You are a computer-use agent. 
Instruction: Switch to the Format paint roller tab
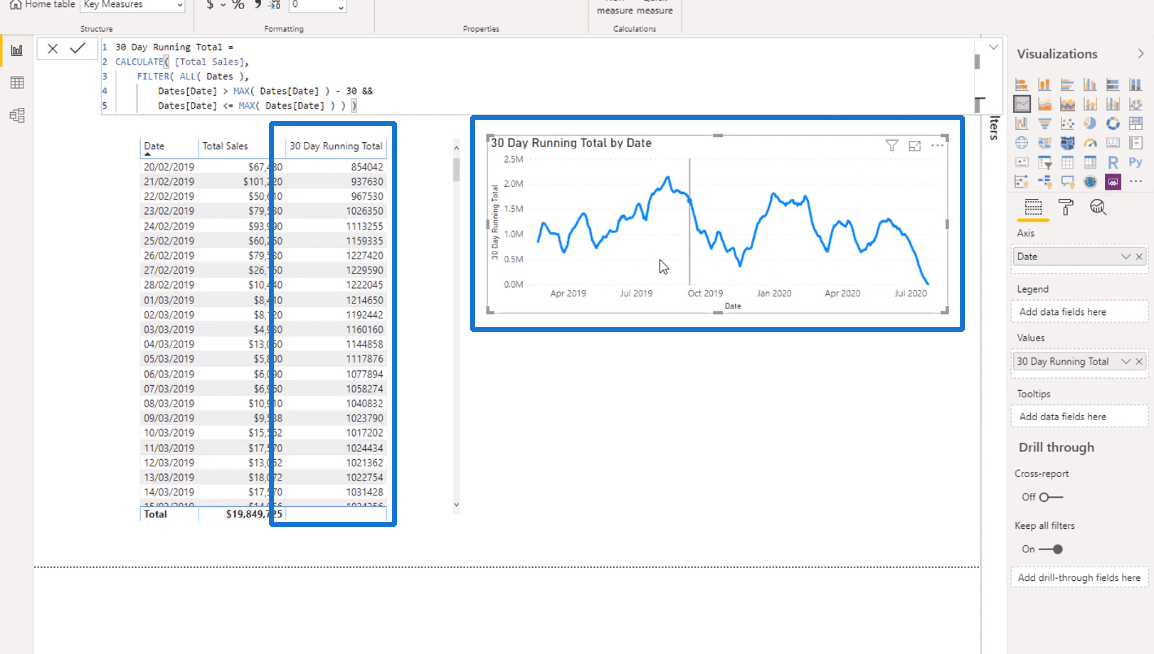click(1066, 207)
